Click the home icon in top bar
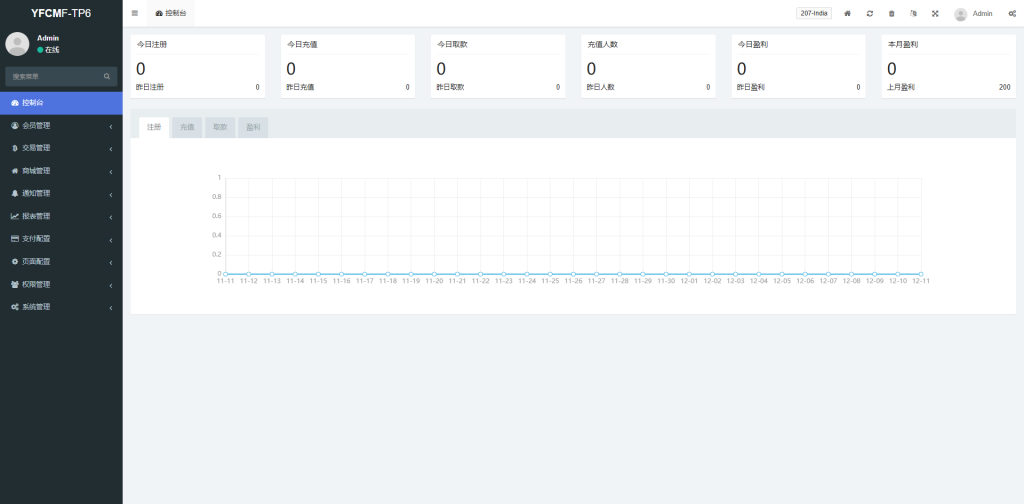 pyautogui.click(x=848, y=14)
